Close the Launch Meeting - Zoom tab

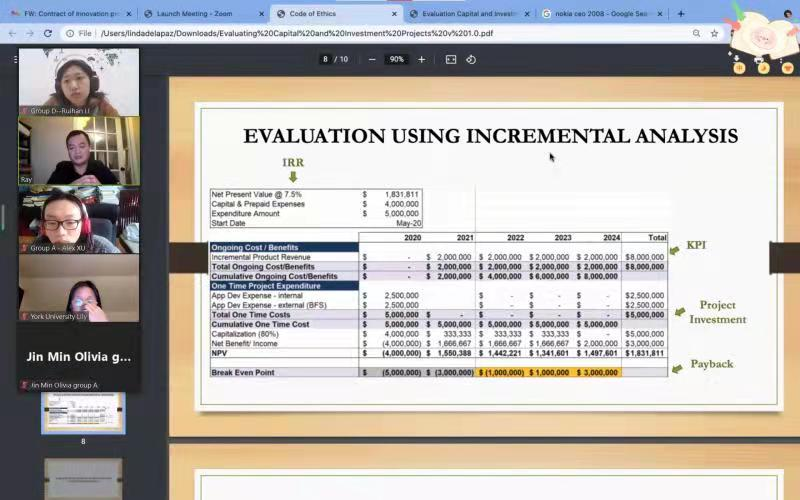click(261, 14)
